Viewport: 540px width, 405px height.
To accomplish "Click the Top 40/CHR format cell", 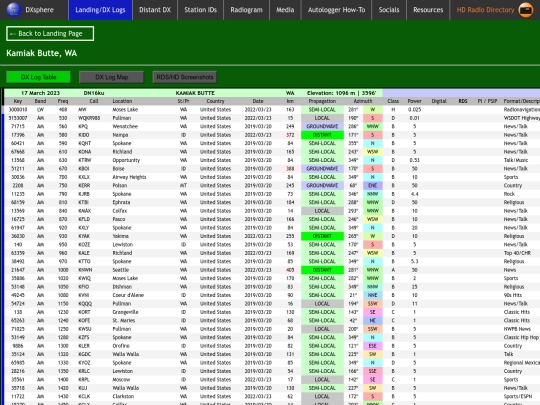I will pyautogui.click(x=517, y=253).
